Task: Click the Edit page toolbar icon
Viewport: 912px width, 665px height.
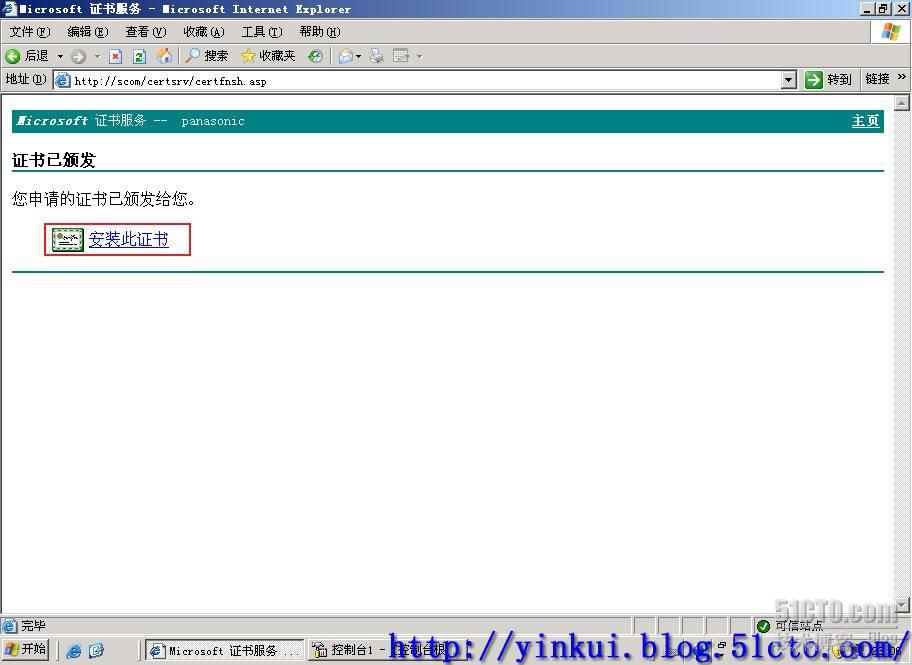Action: tap(401, 56)
